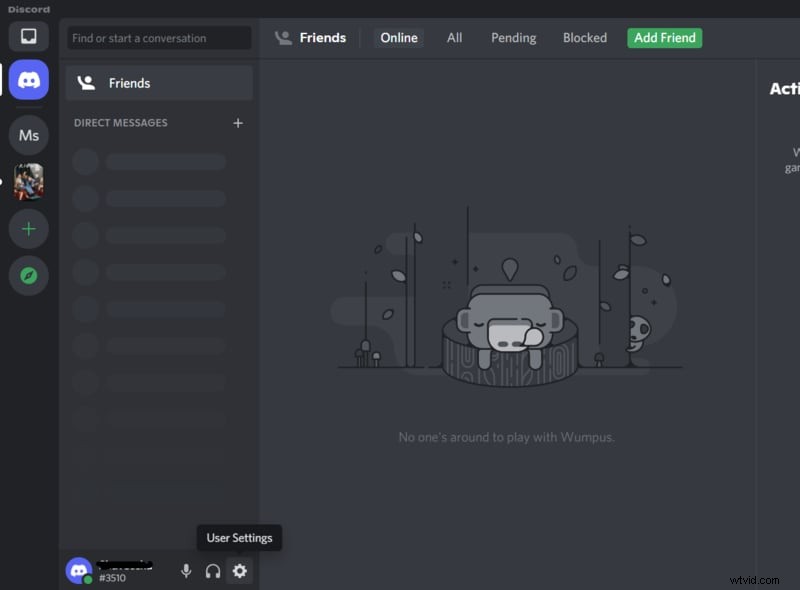Image resolution: width=800 pixels, height=590 pixels.
Task: Show All friends
Action: pos(454,37)
